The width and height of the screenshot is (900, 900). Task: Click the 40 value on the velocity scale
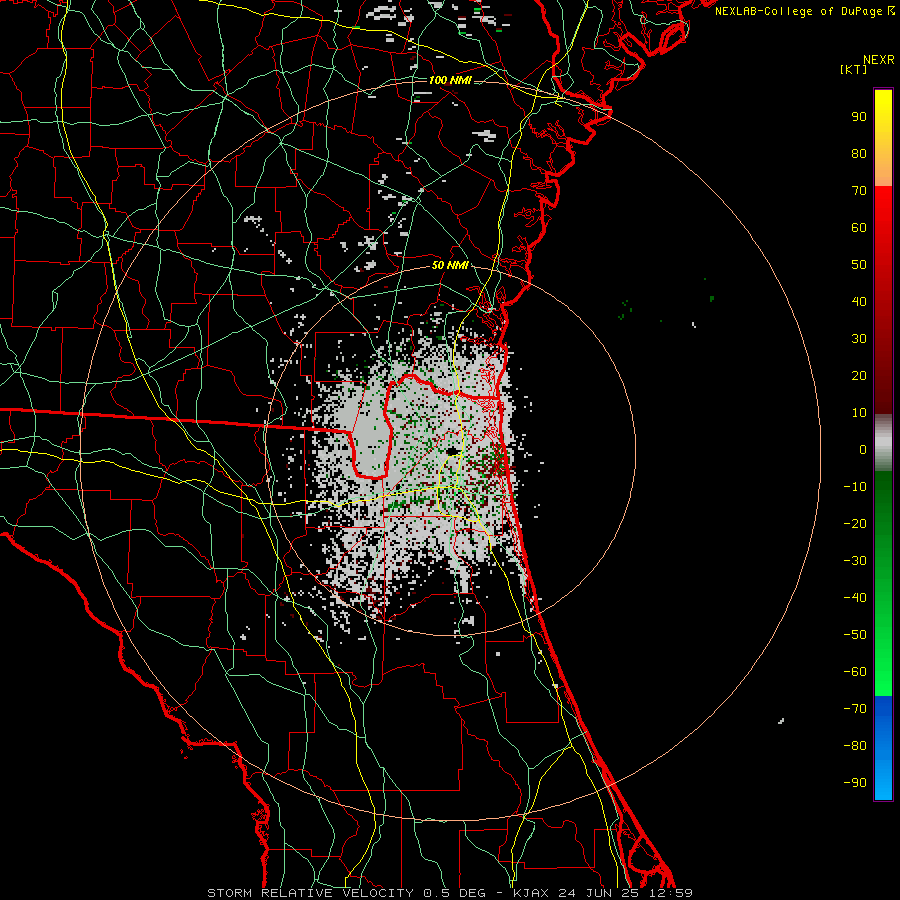click(x=859, y=302)
